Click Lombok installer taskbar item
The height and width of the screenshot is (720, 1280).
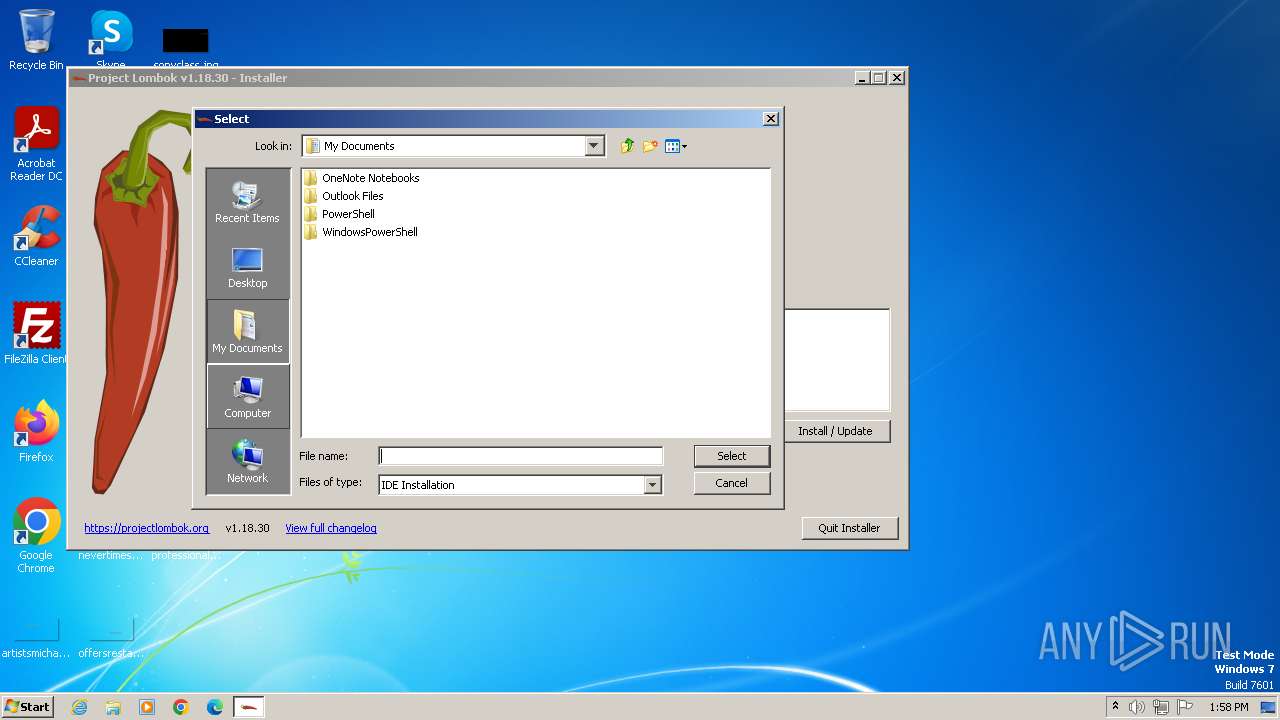249,707
